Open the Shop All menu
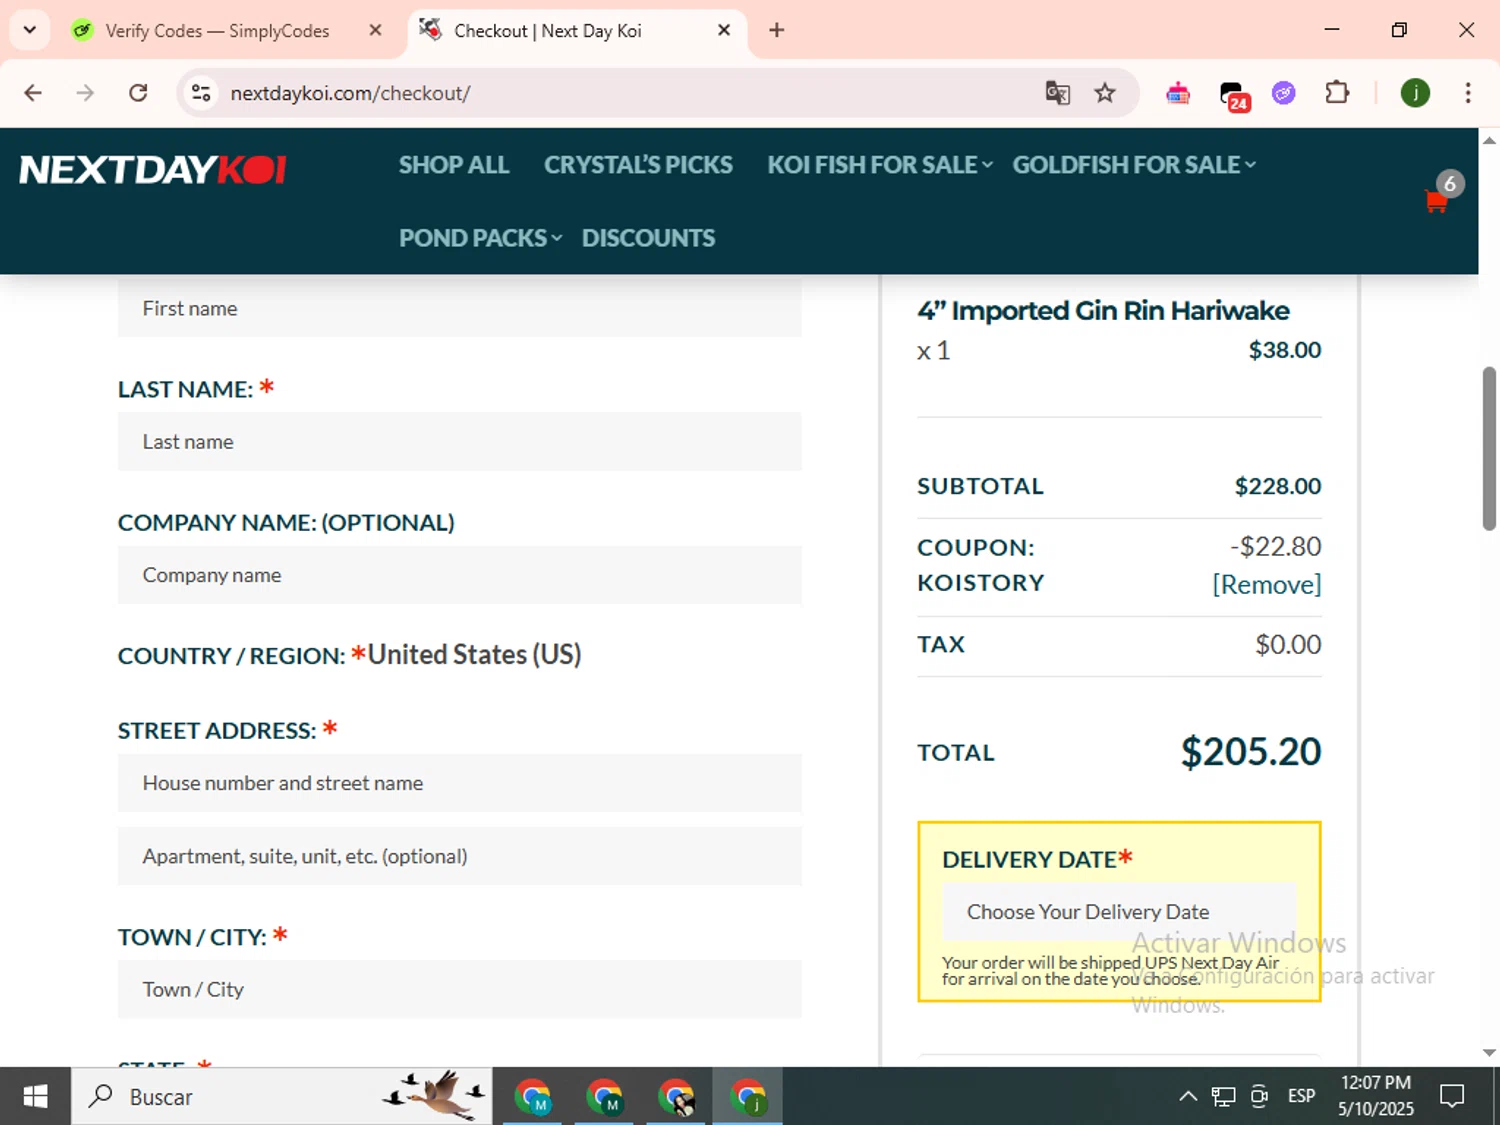The height and width of the screenshot is (1125, 1500). (x=454, y=165)
